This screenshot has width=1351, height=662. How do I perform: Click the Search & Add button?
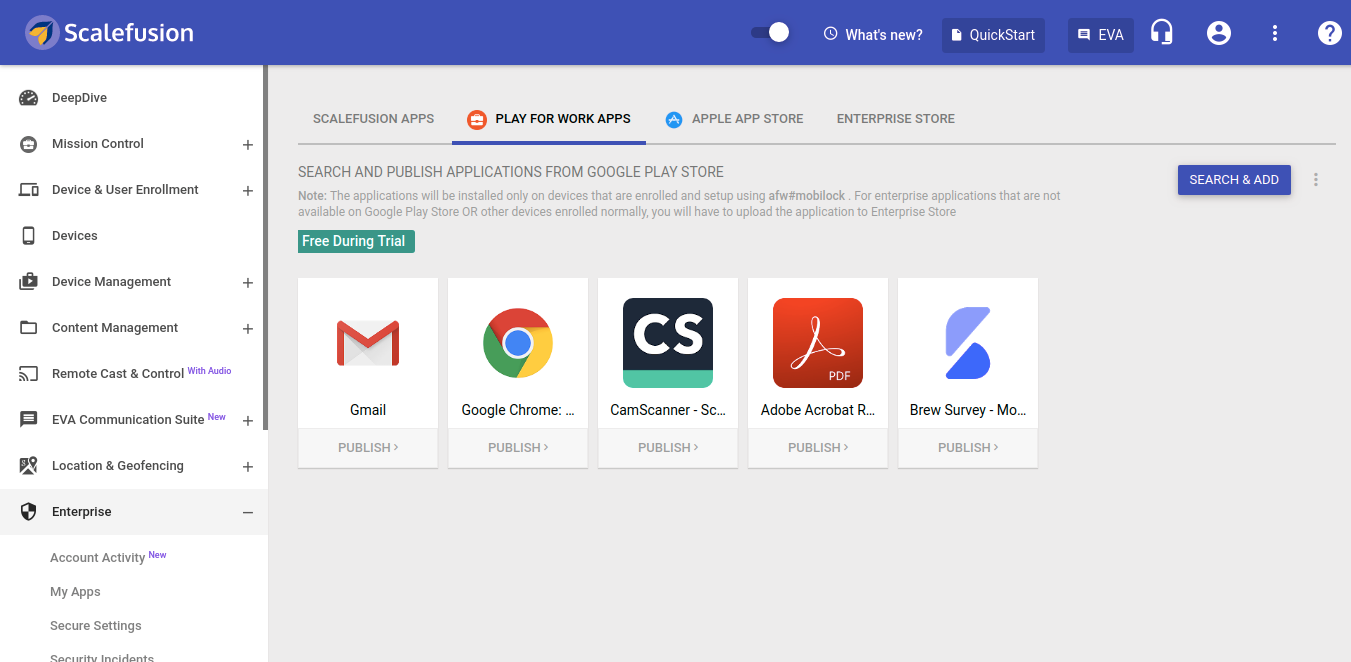coord(1234,180)
